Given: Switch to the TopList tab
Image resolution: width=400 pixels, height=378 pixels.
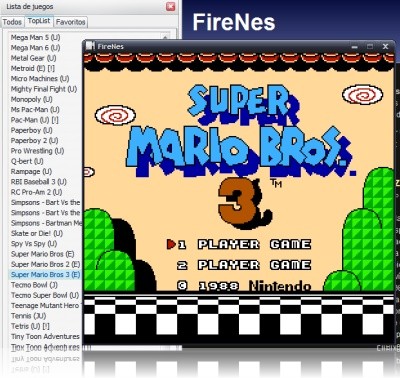Looking at the screenshot, I should [x=39, y=21].
